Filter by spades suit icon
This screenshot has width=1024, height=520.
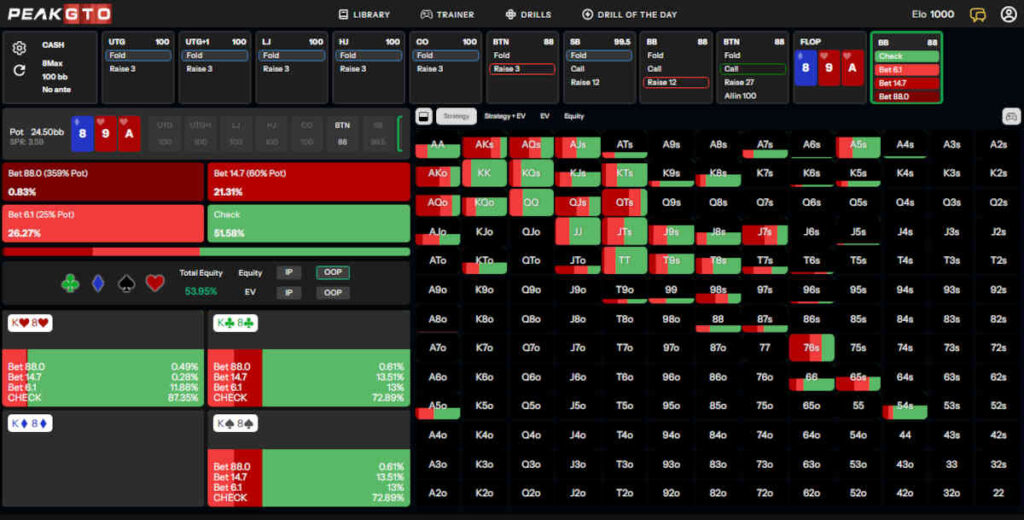coord(126,284)
